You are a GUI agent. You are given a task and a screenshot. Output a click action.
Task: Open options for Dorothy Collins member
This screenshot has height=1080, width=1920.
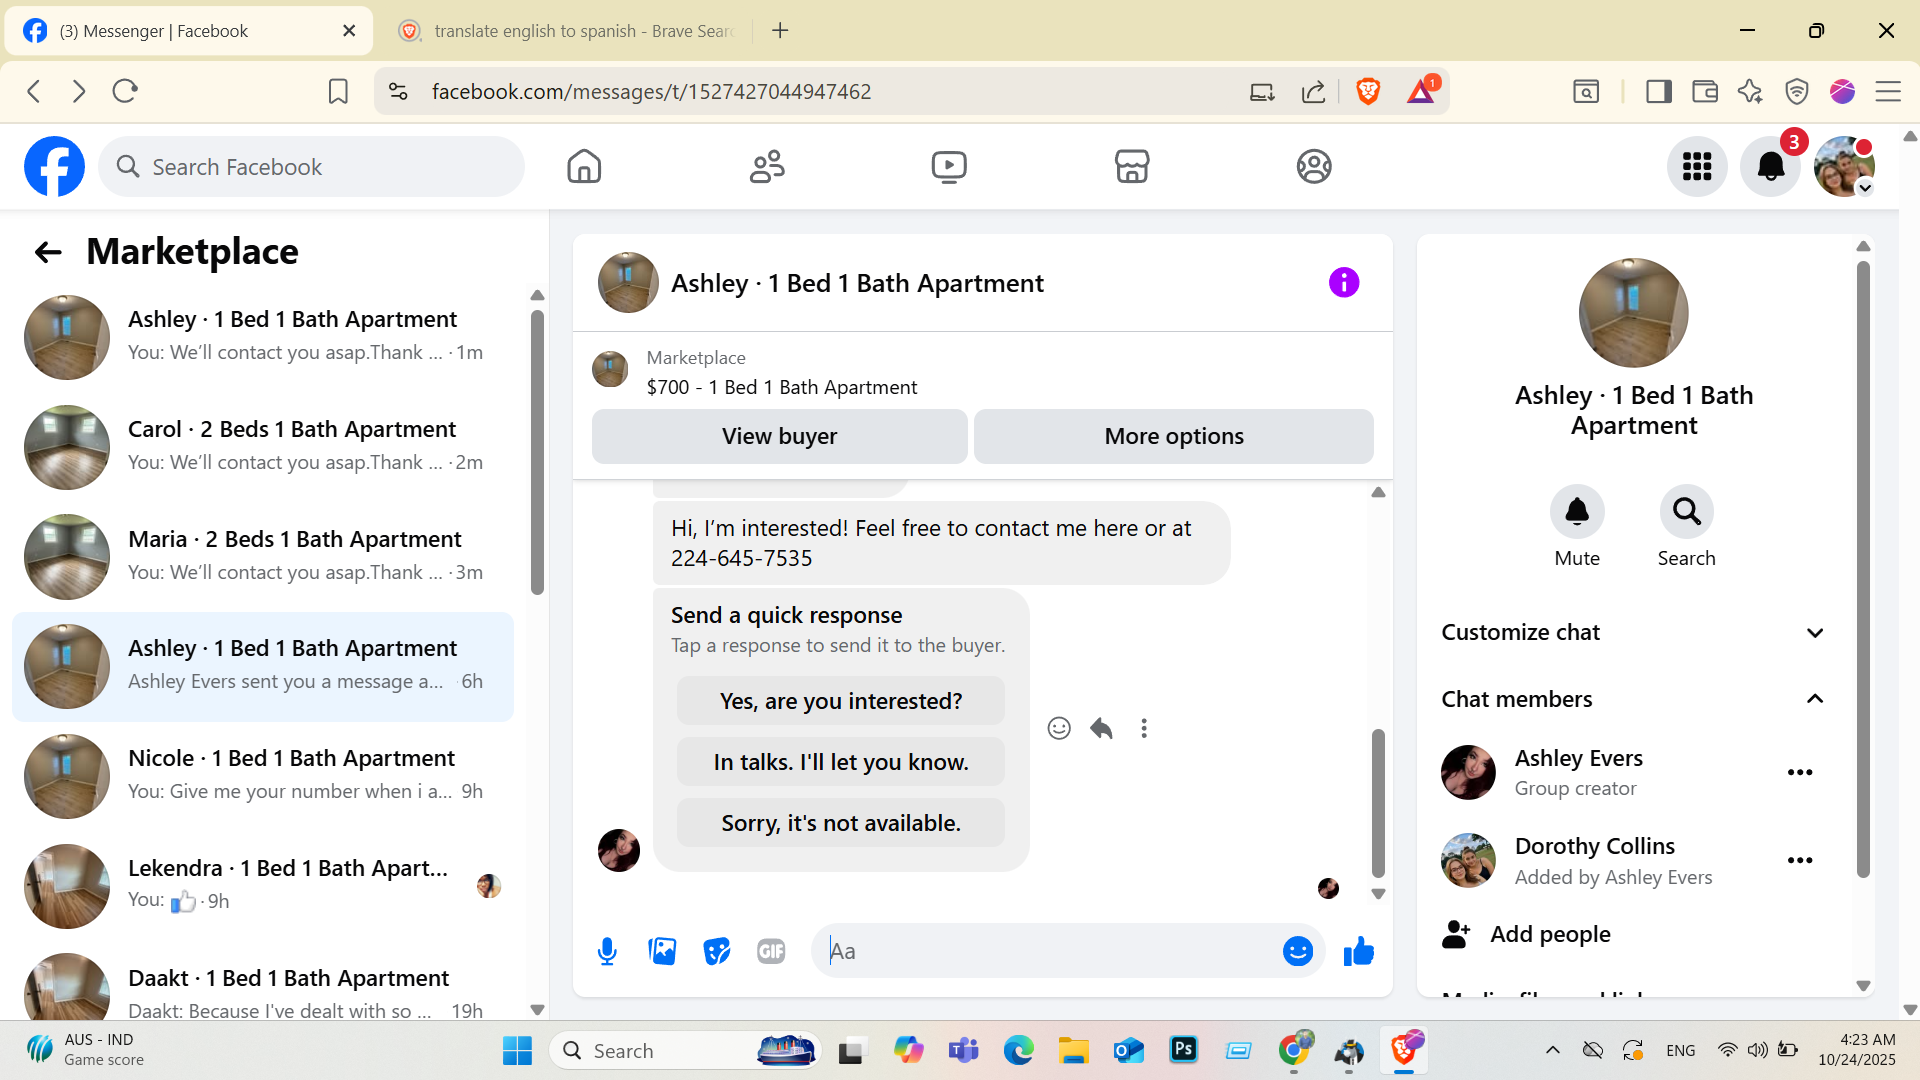1800,860
